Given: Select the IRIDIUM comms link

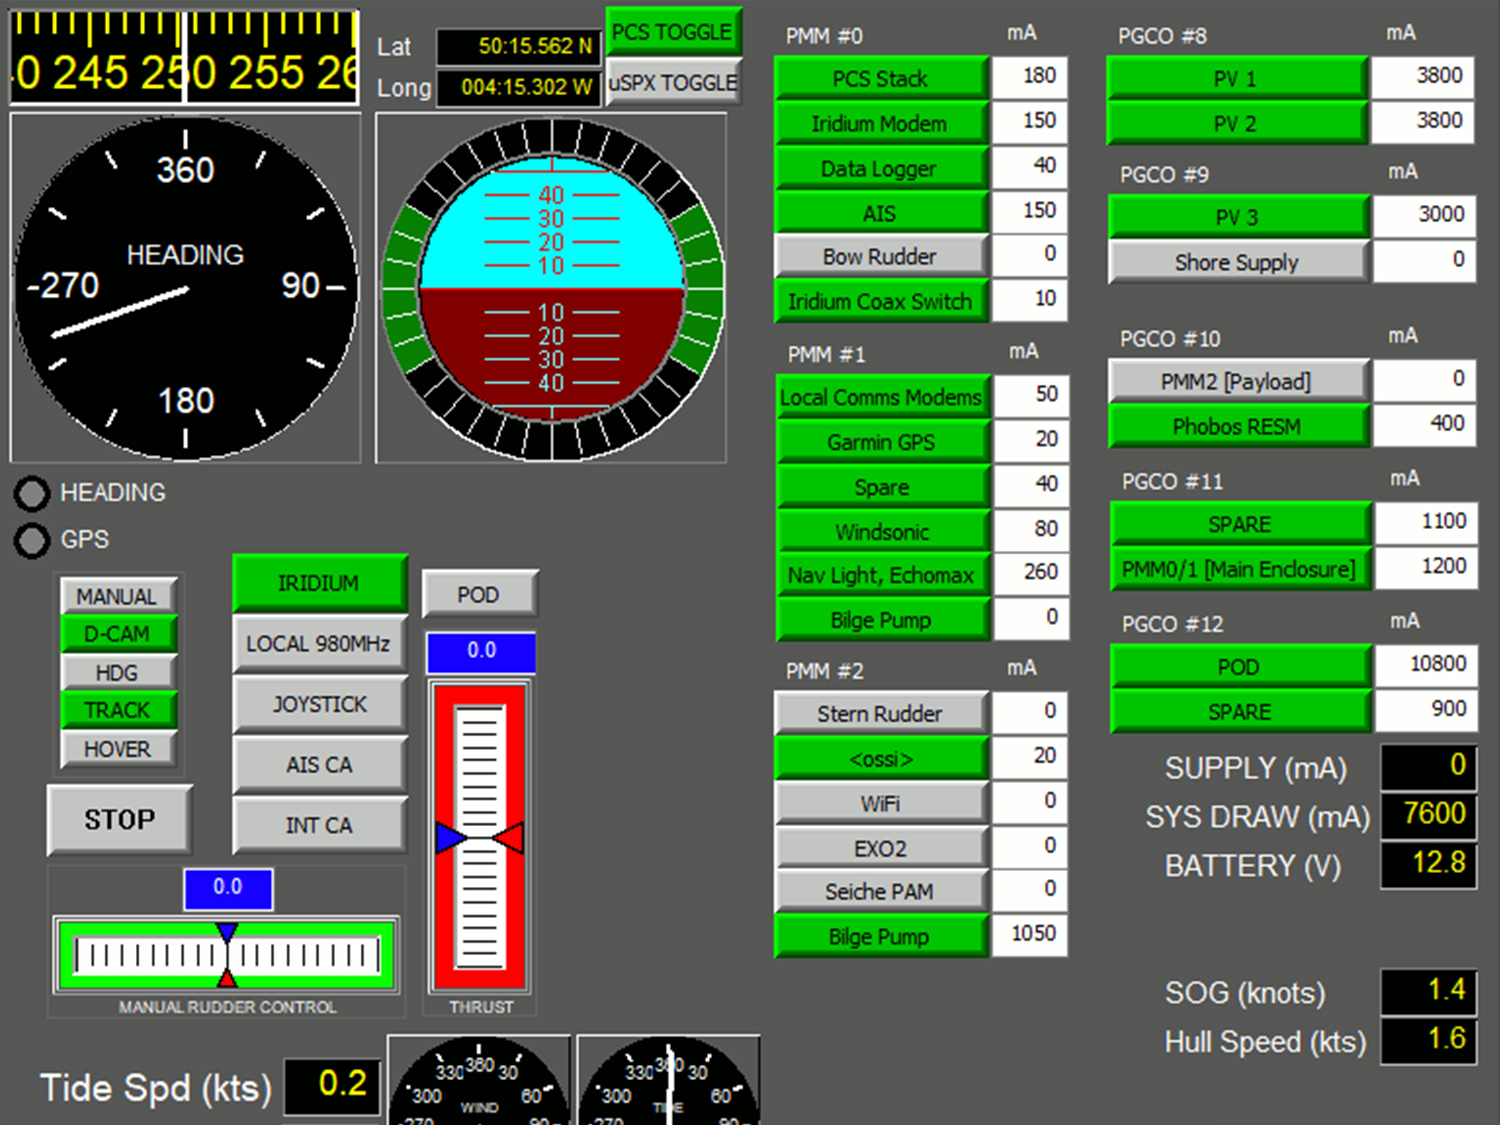Looking at the screenshot, I should [x=319, y=583].
